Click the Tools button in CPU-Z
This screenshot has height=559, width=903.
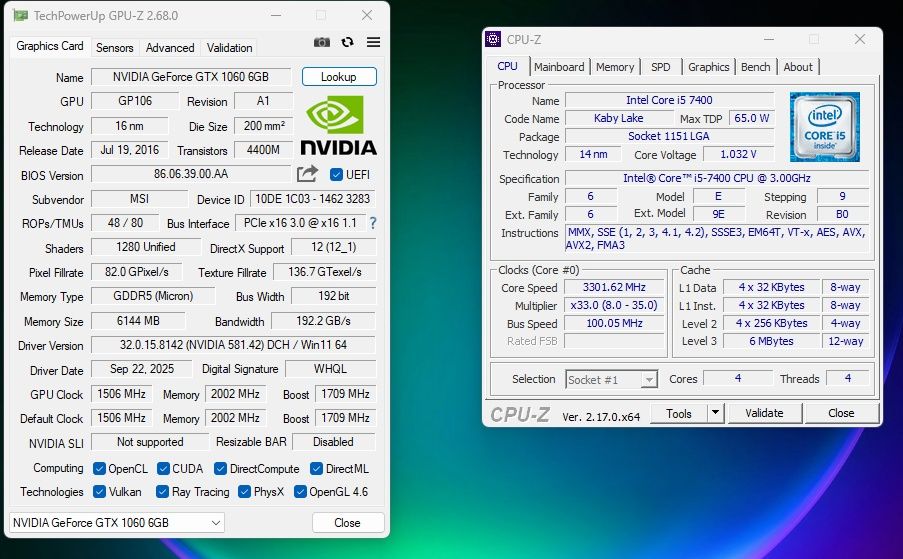click(679, 413)
